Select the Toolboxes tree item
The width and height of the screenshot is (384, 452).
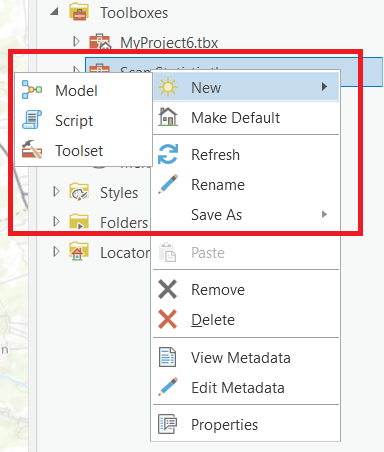point(134,13)
